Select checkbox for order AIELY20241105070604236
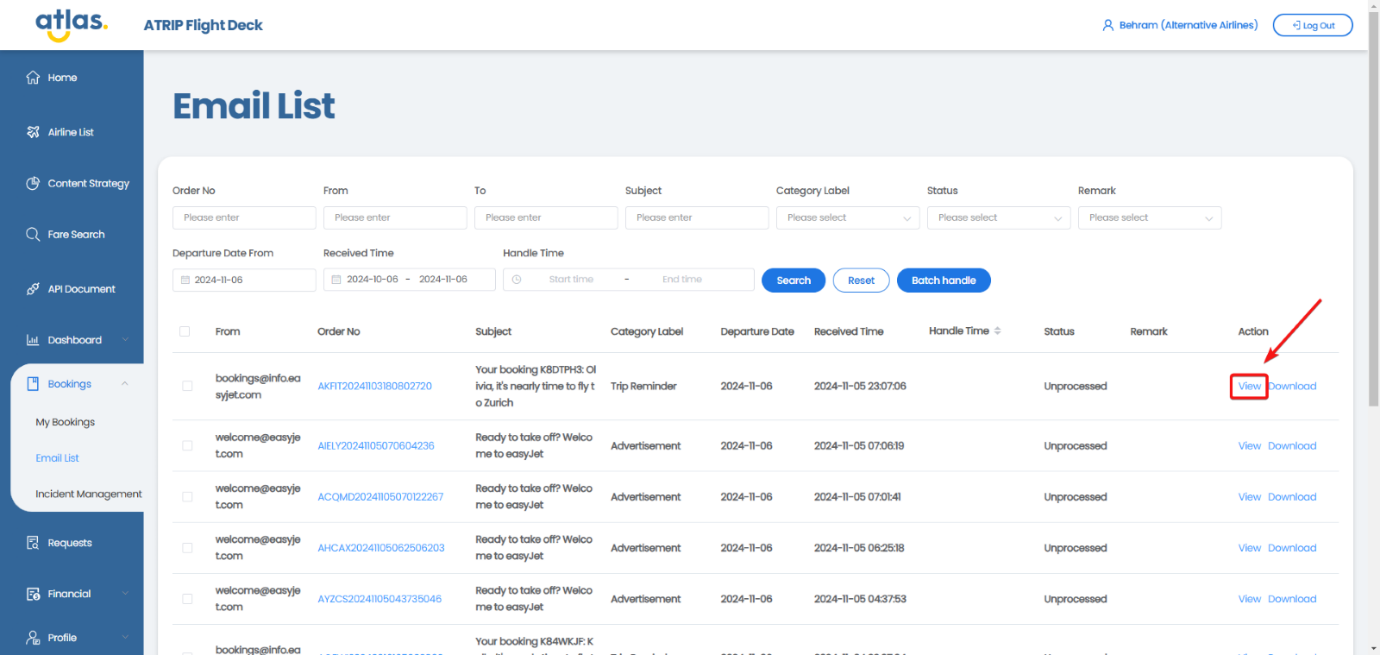 click(187, 446)
